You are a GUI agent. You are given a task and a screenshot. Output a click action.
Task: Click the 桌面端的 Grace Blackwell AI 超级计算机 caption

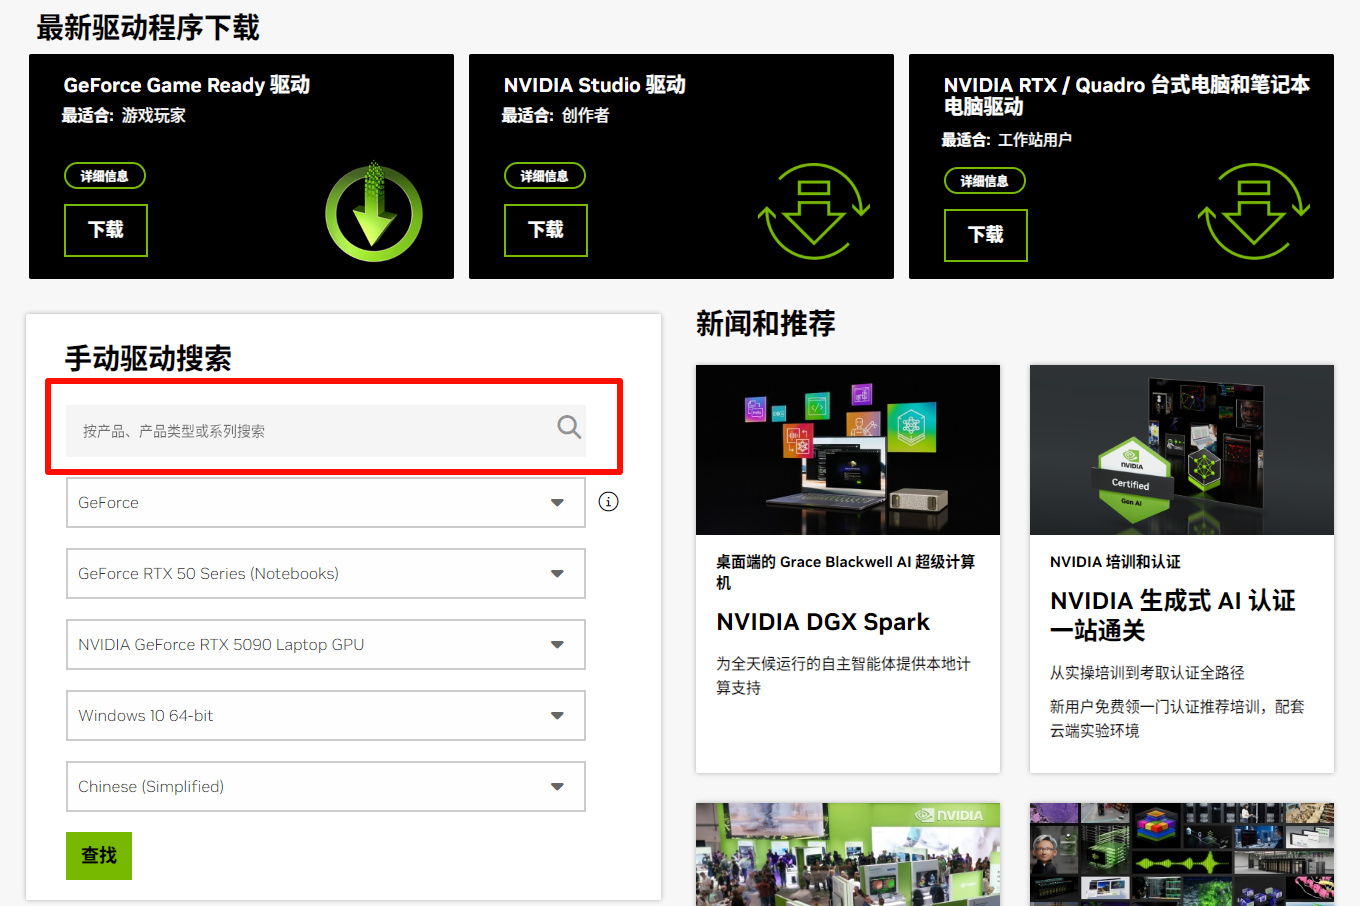(x=846, y=572)
